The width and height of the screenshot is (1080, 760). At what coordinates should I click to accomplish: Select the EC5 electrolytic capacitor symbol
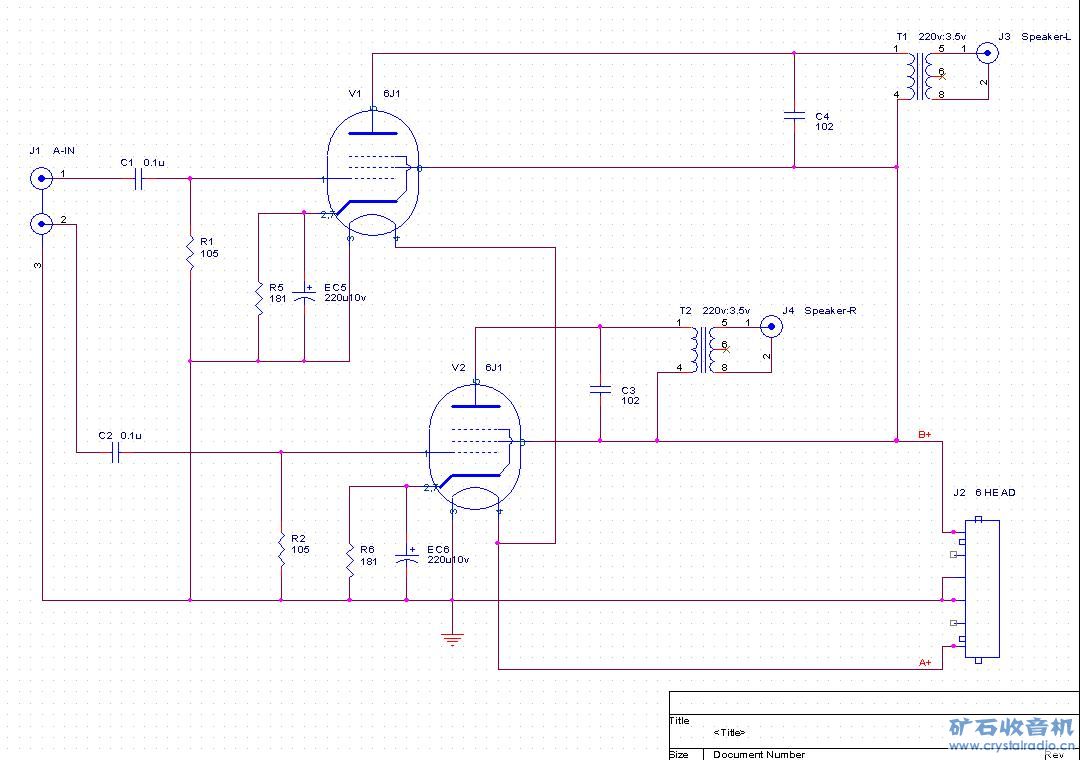(x=304, y=294)
